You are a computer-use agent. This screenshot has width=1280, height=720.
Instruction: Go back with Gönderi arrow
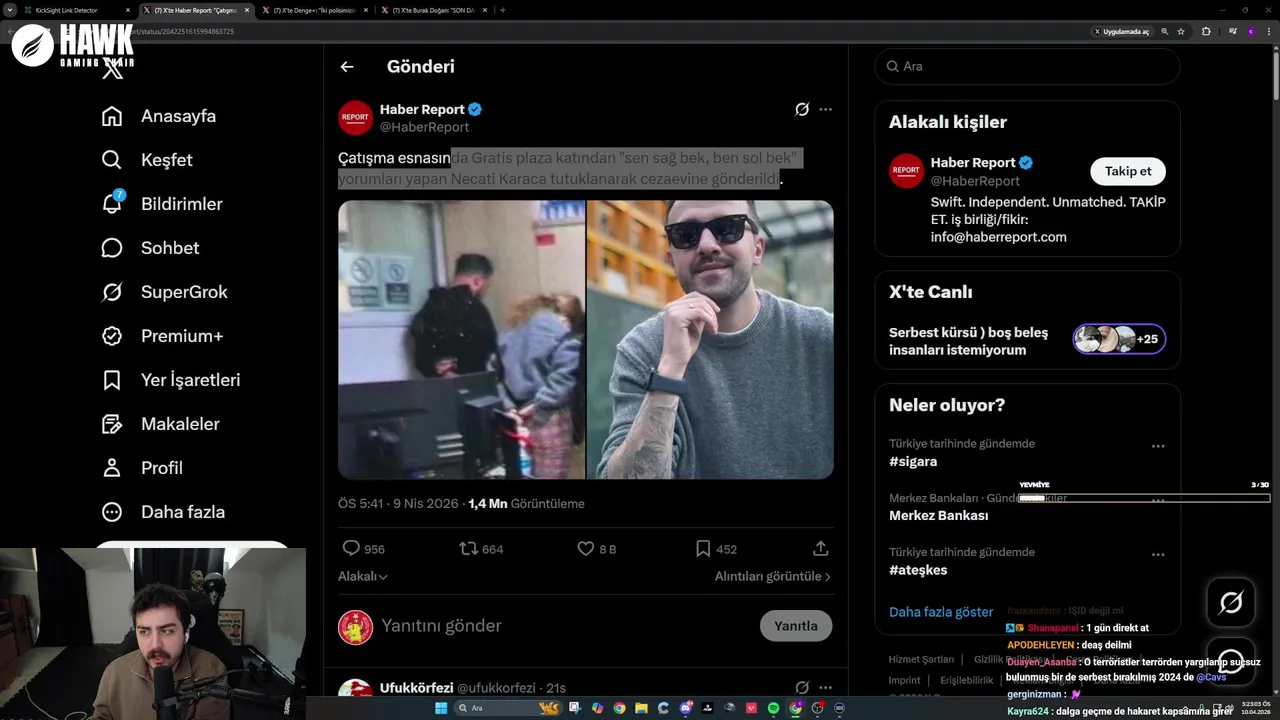pos(347,67)
